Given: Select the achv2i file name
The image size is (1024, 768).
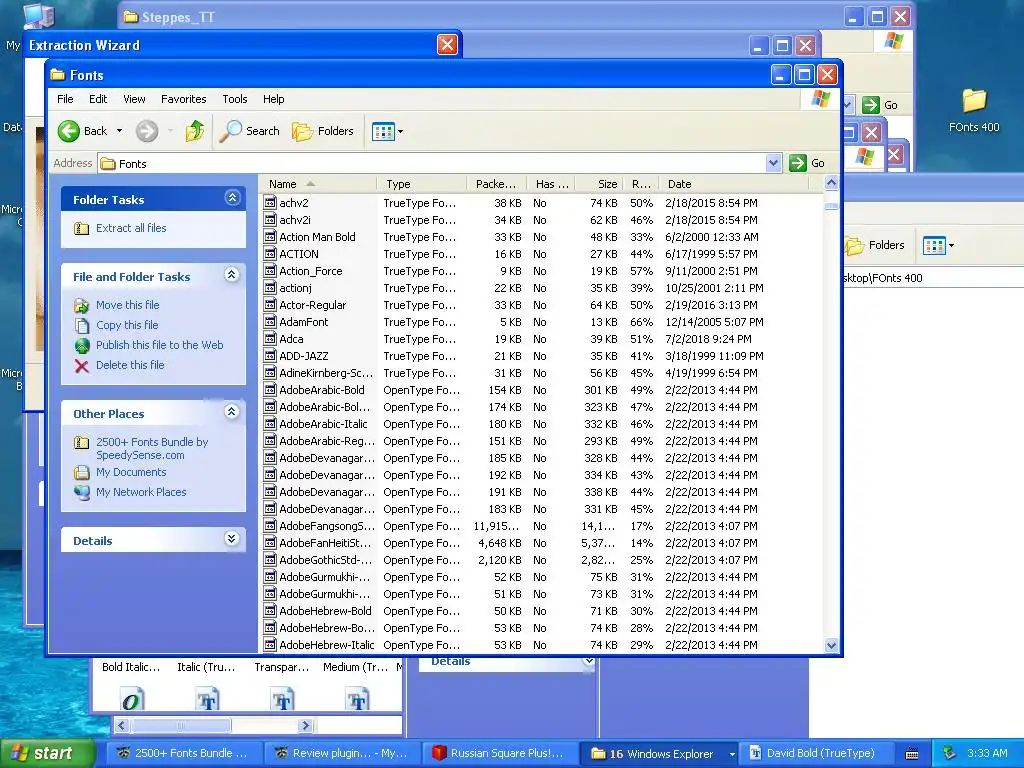Looking at the screenshot, I should coord(295,220).
